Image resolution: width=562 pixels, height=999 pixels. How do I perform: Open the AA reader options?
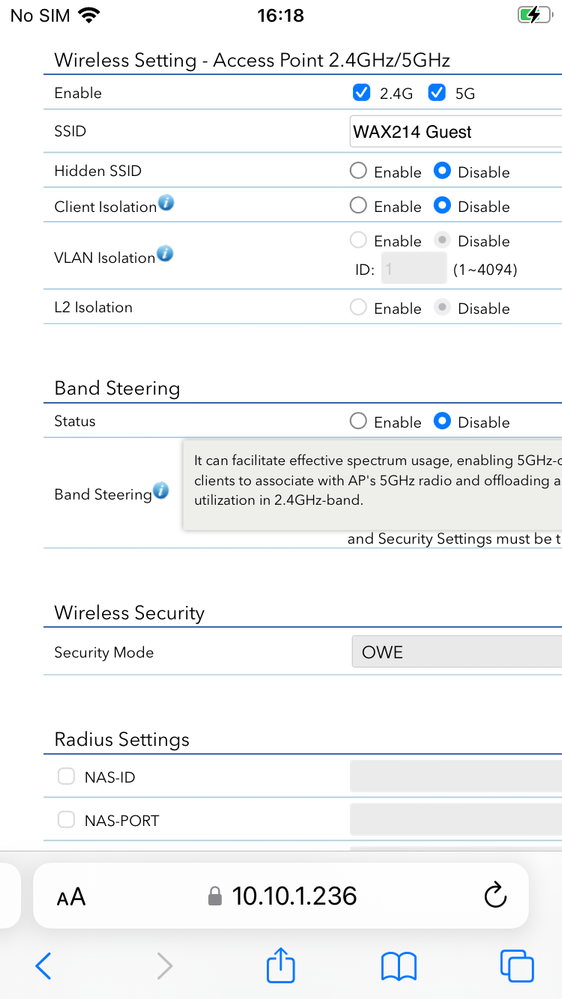click(x=71, y=897)
